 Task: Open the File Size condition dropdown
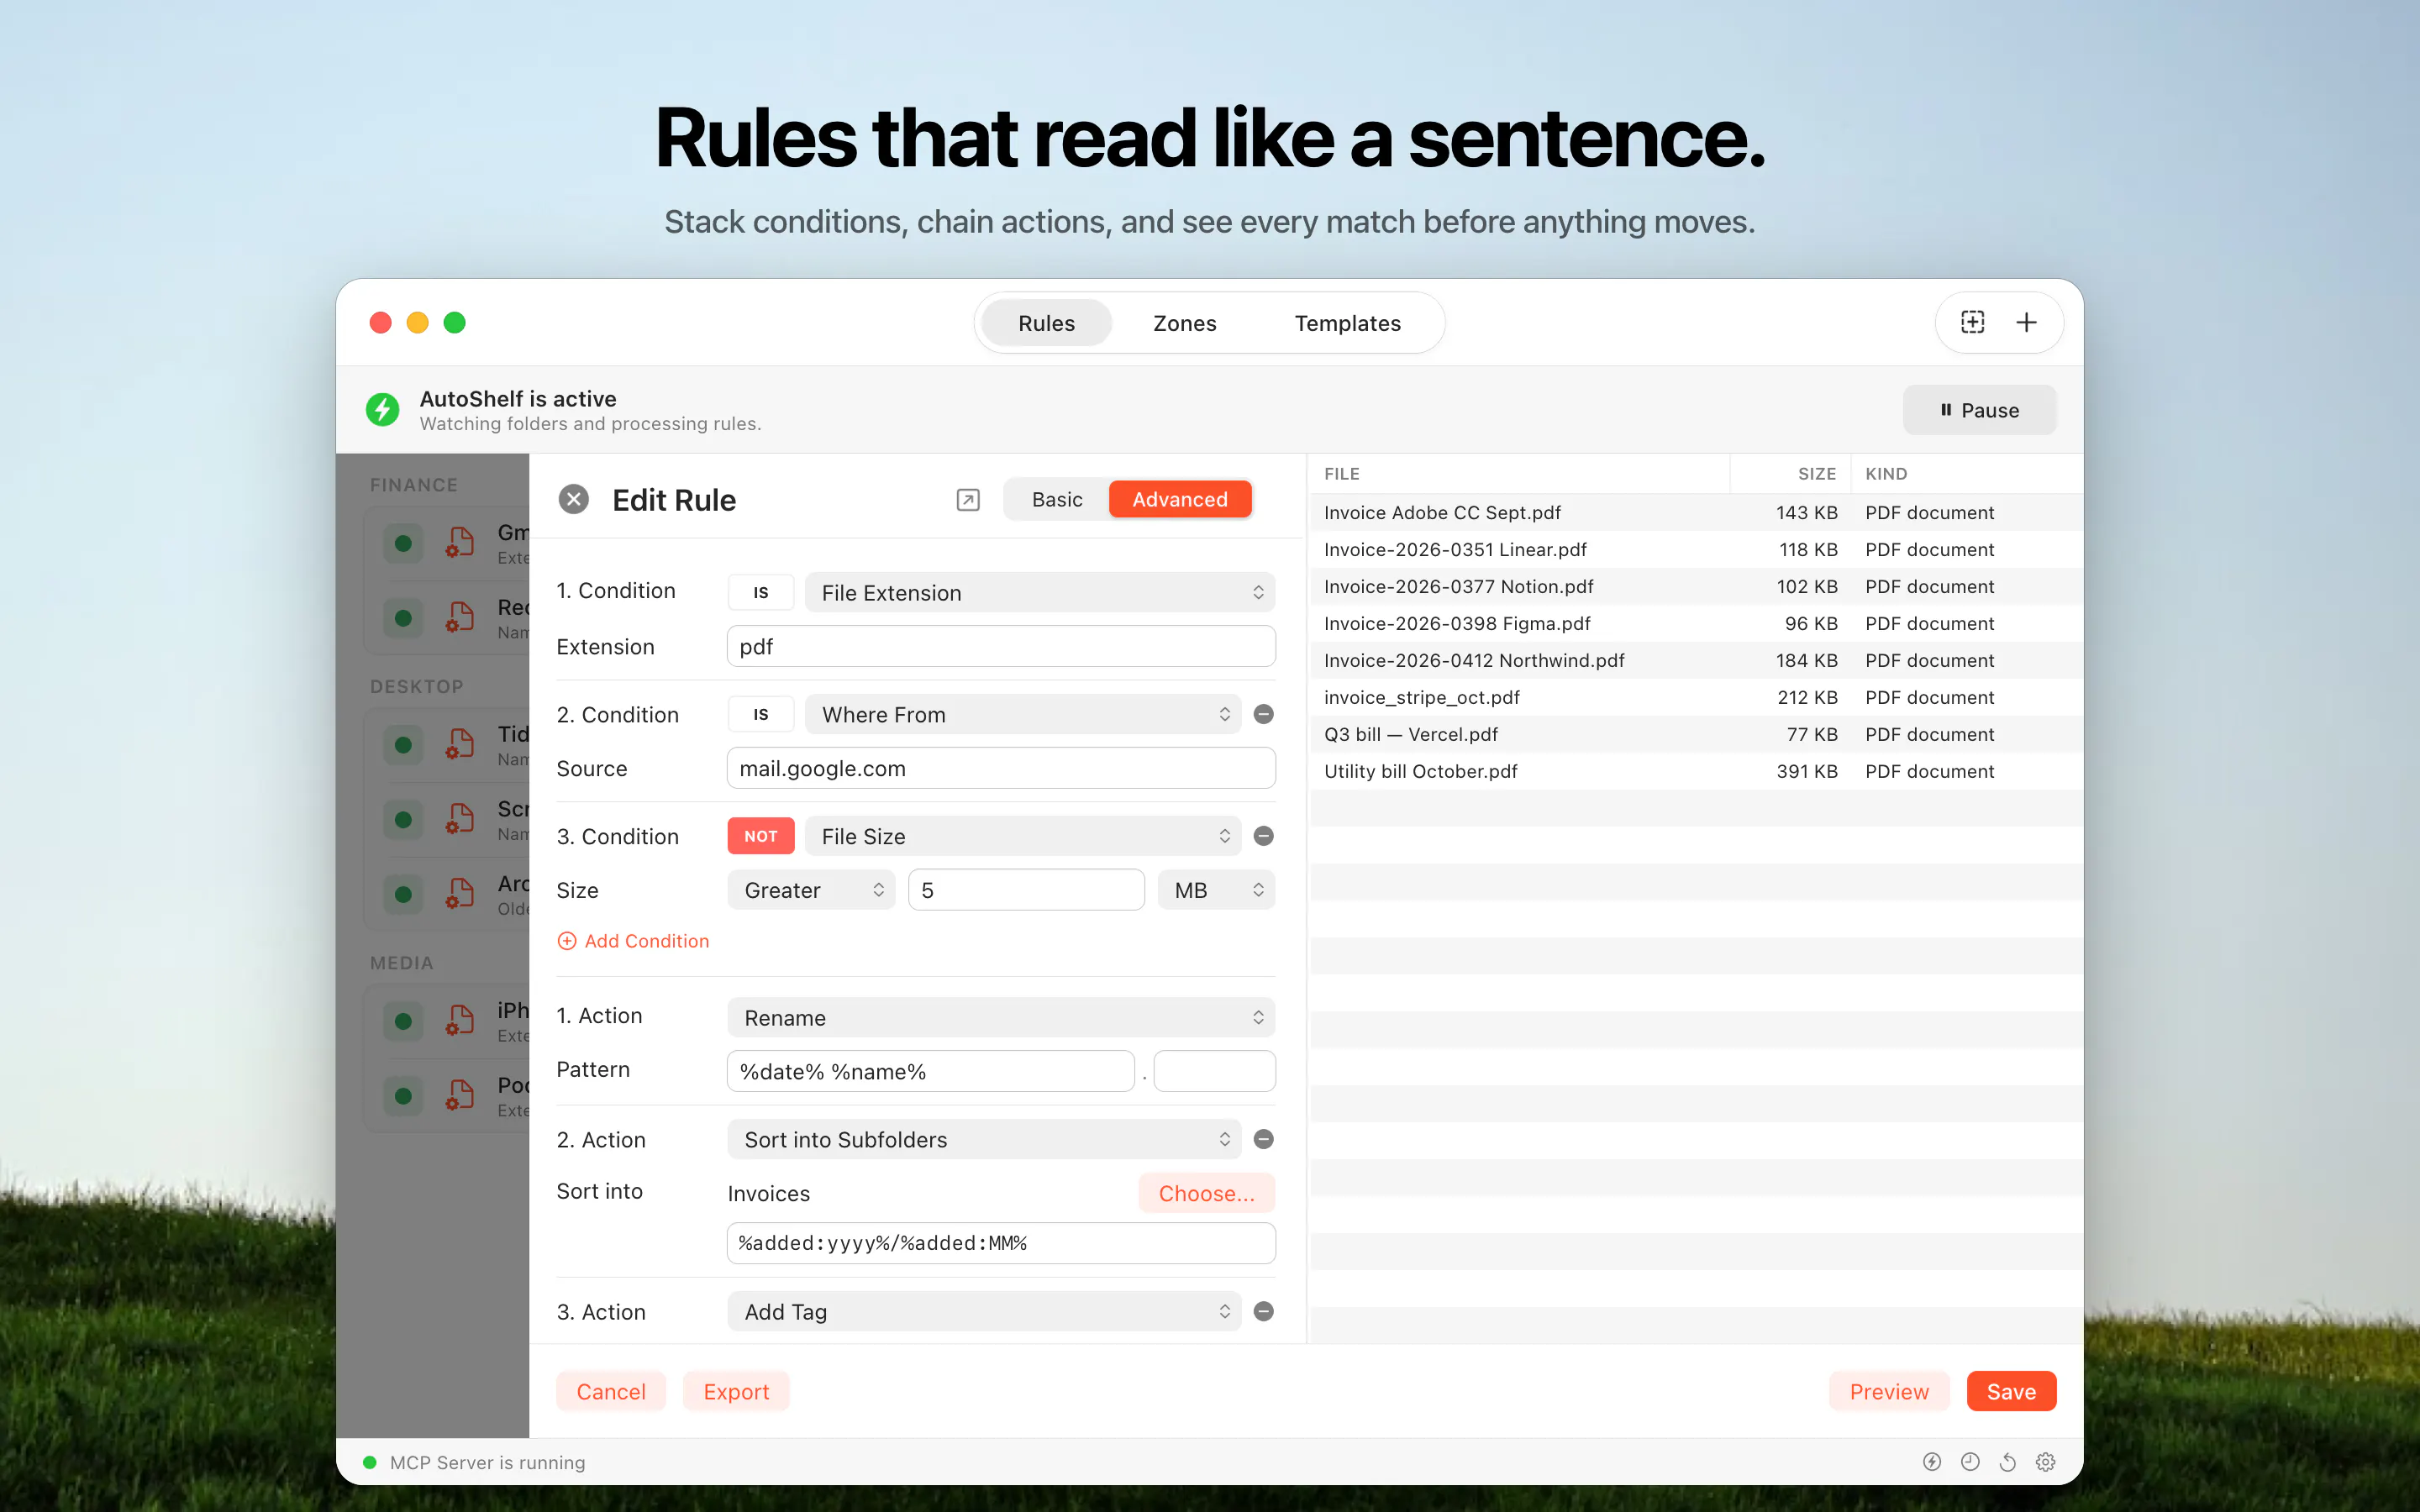pyautogui.click(x=1022, y=836)
